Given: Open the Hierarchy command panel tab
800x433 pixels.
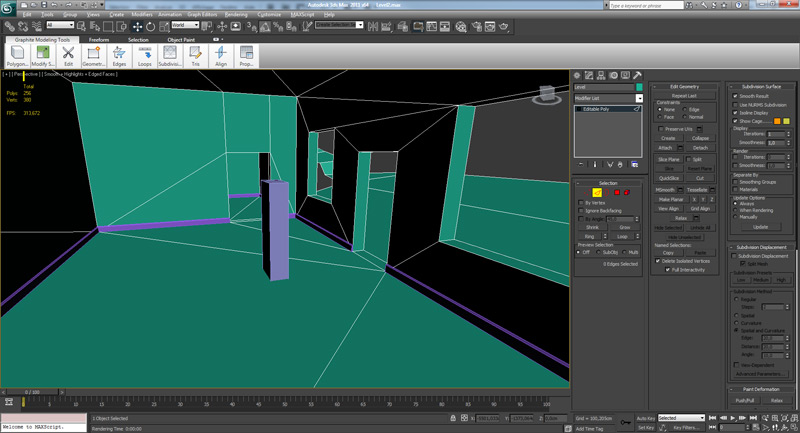Looking at the screenshot, I should click(602, 75).
